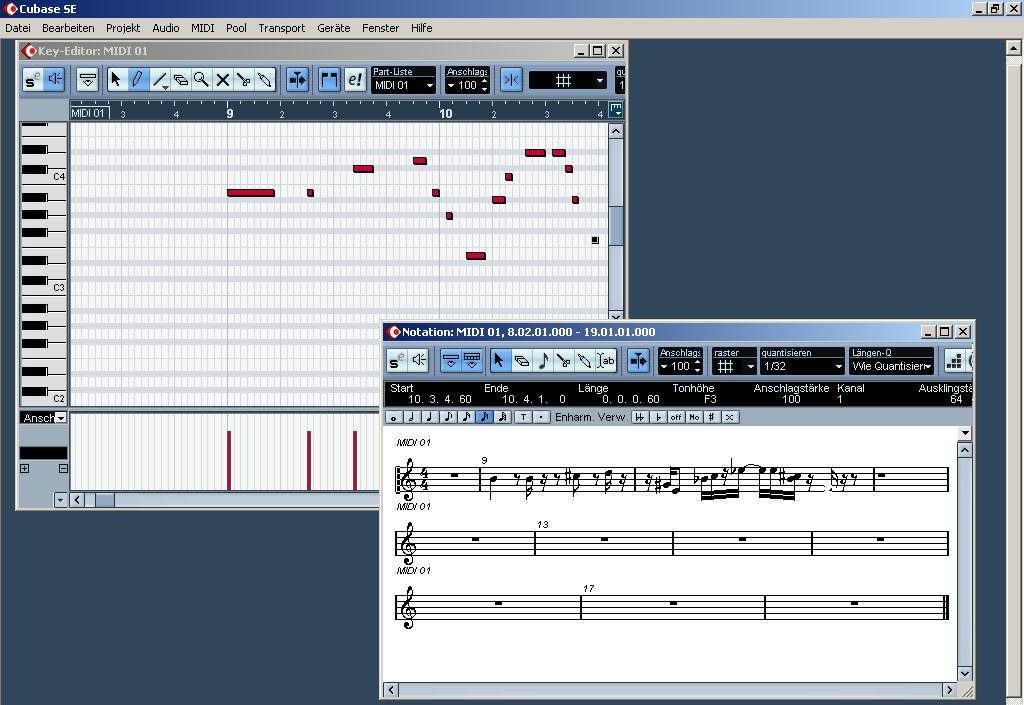Open the quantisieren 1/32 dropdown
This screenshot has width=1024, height=705.
(x=803, y=367)
